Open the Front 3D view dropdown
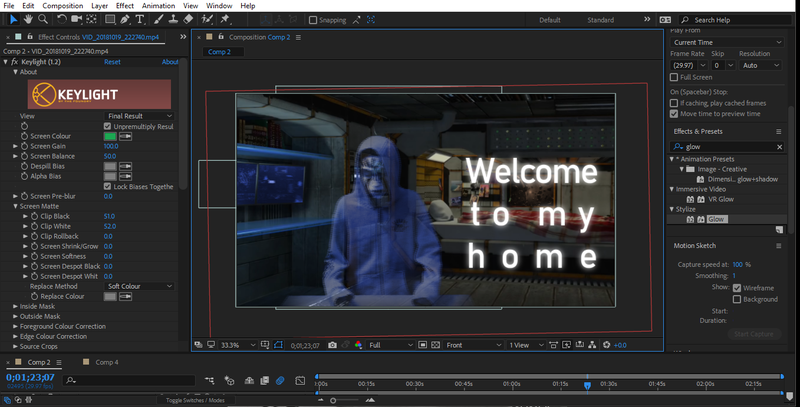This screenshot has width=800, height=407. pos(474,345)
